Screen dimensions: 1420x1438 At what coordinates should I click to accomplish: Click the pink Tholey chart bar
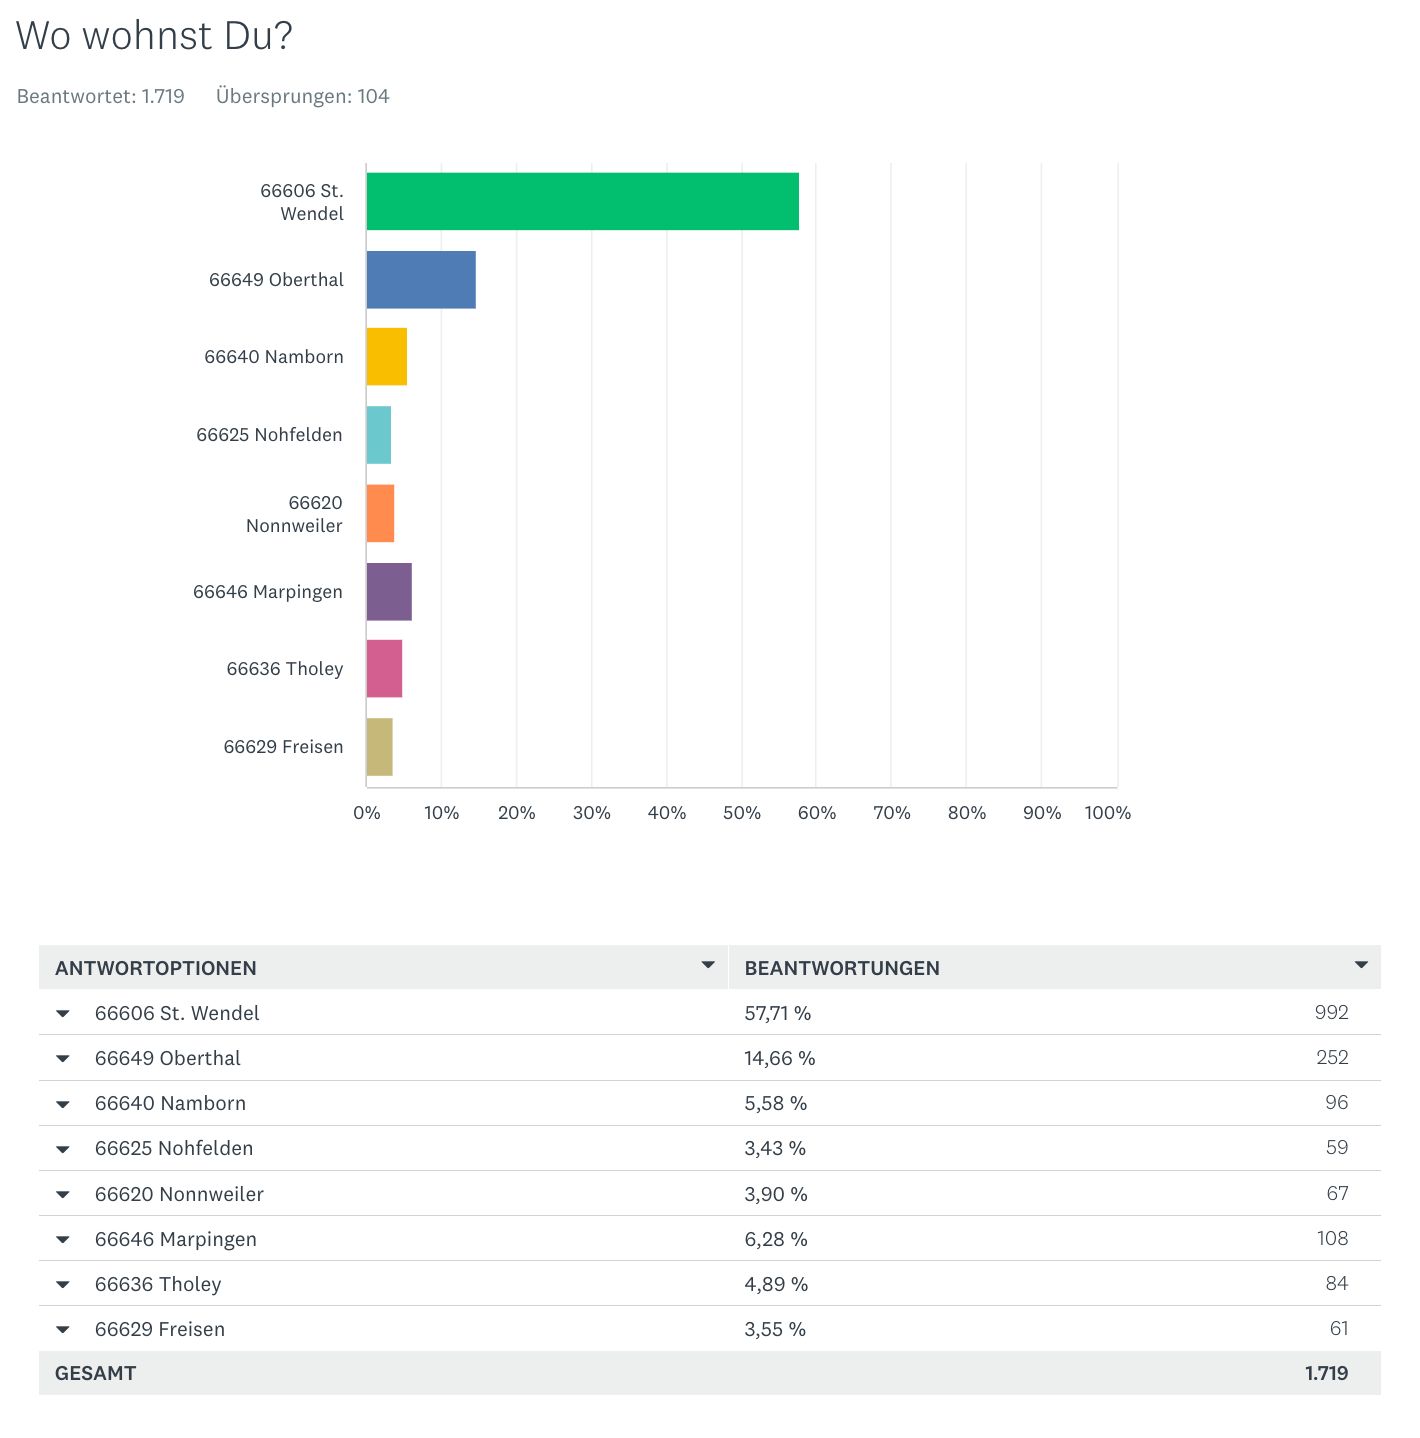[x=384, y=669]
